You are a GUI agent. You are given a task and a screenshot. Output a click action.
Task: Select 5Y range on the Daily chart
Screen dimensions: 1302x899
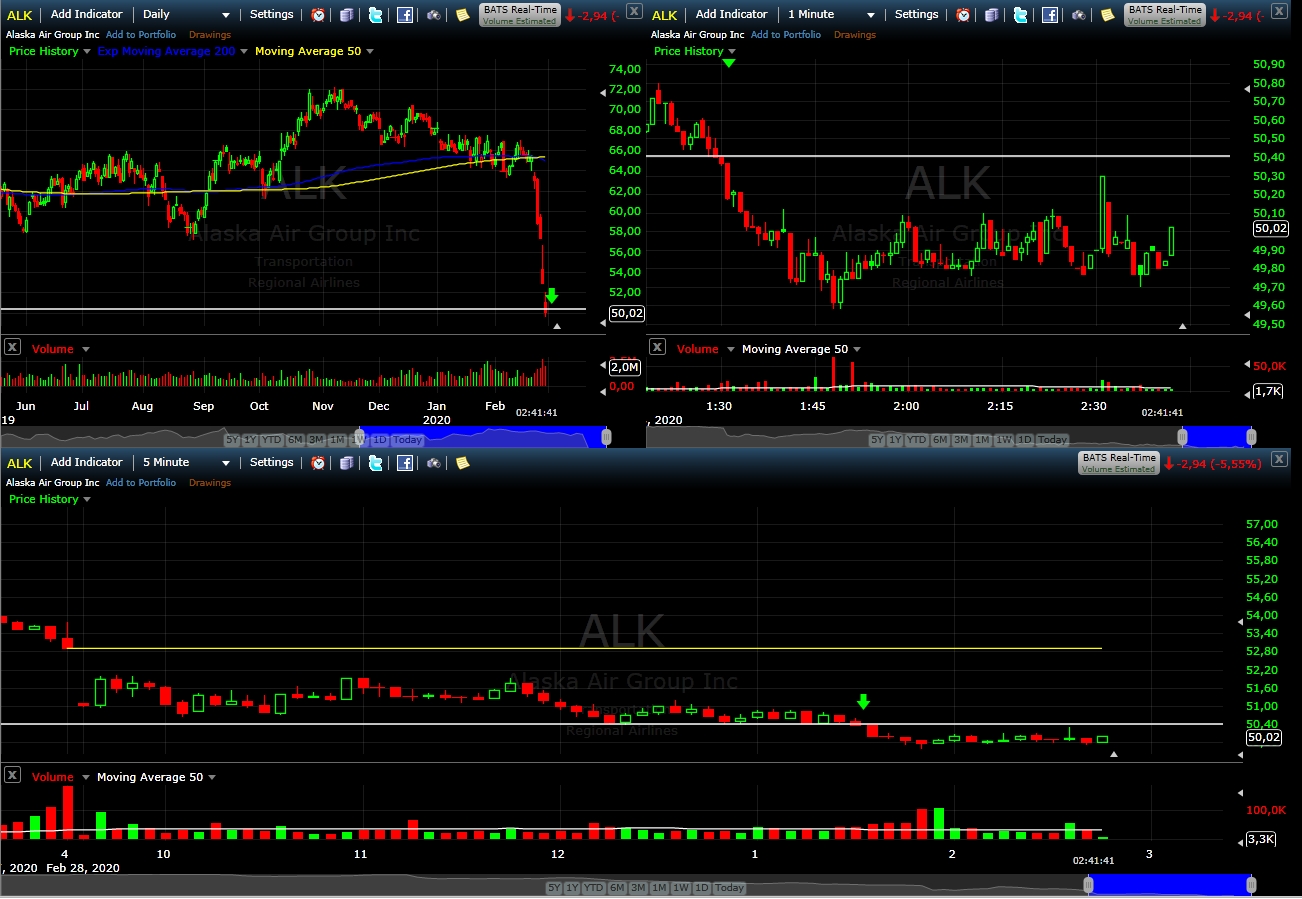(x=232, y=440)
